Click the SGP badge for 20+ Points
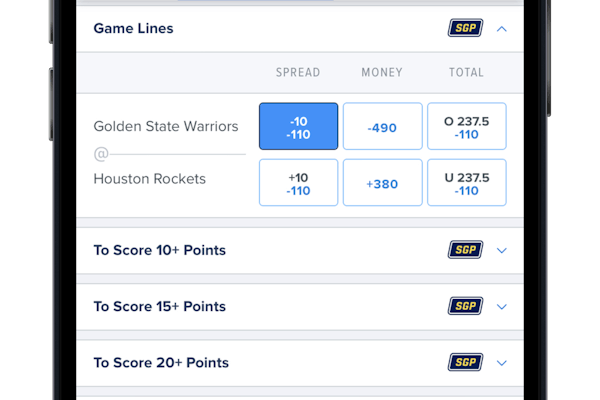600x400 pixels. (465, 362)
